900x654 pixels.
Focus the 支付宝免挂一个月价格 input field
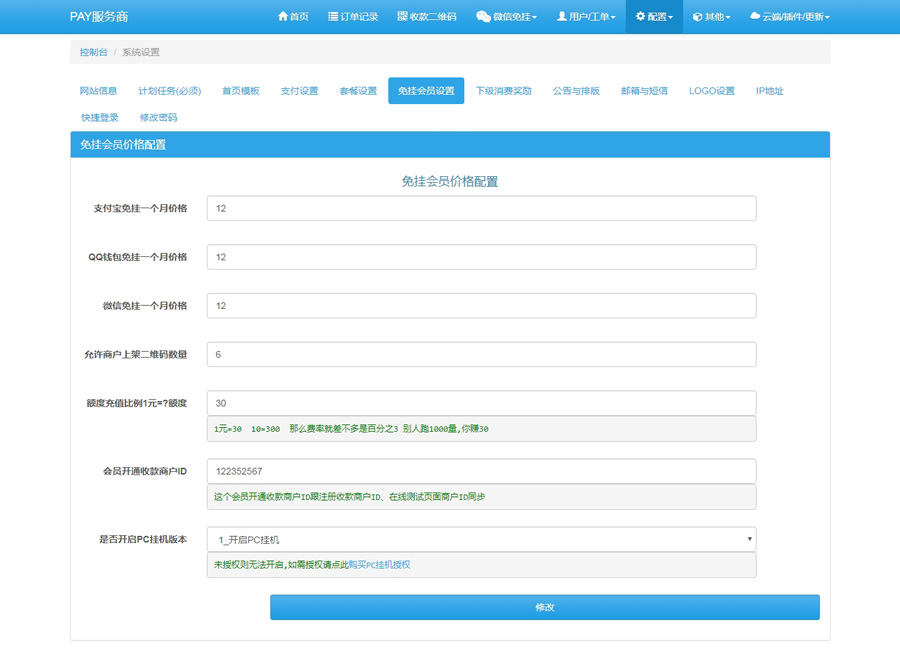tap(481, 208)
